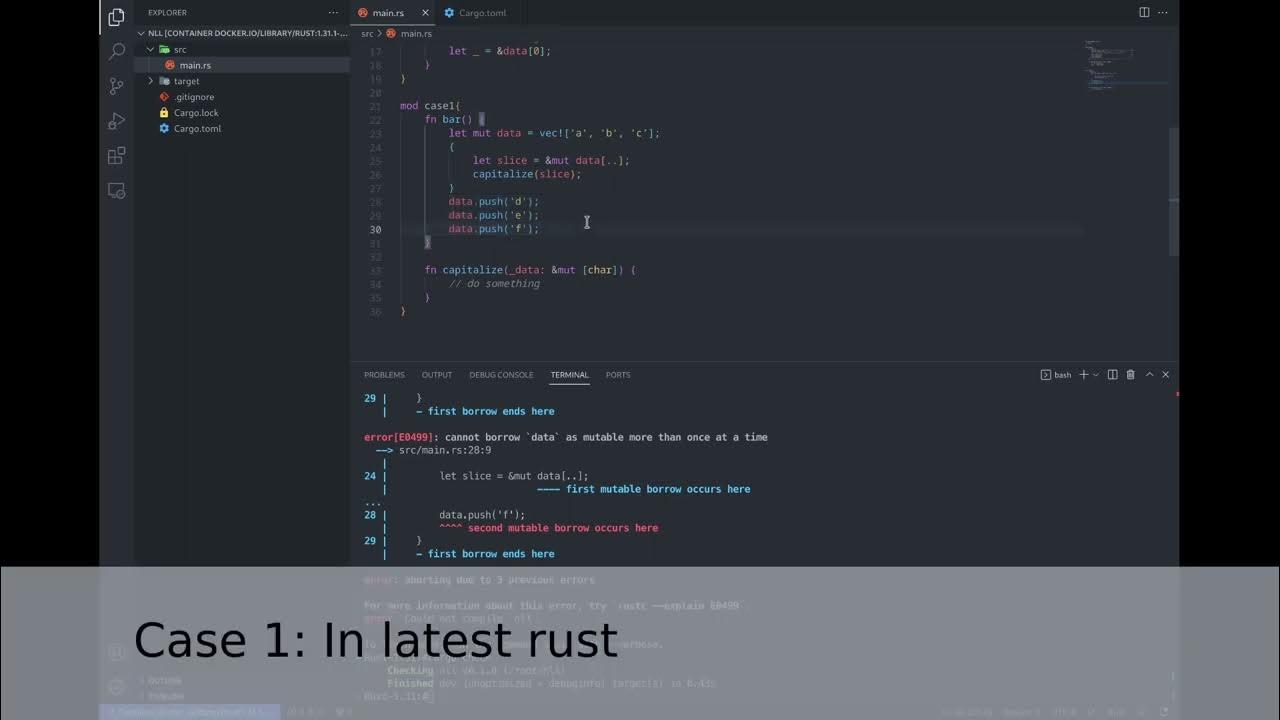Open the Output panel tab
This screenshot has width=1280, height=720.
click(437, 375)
